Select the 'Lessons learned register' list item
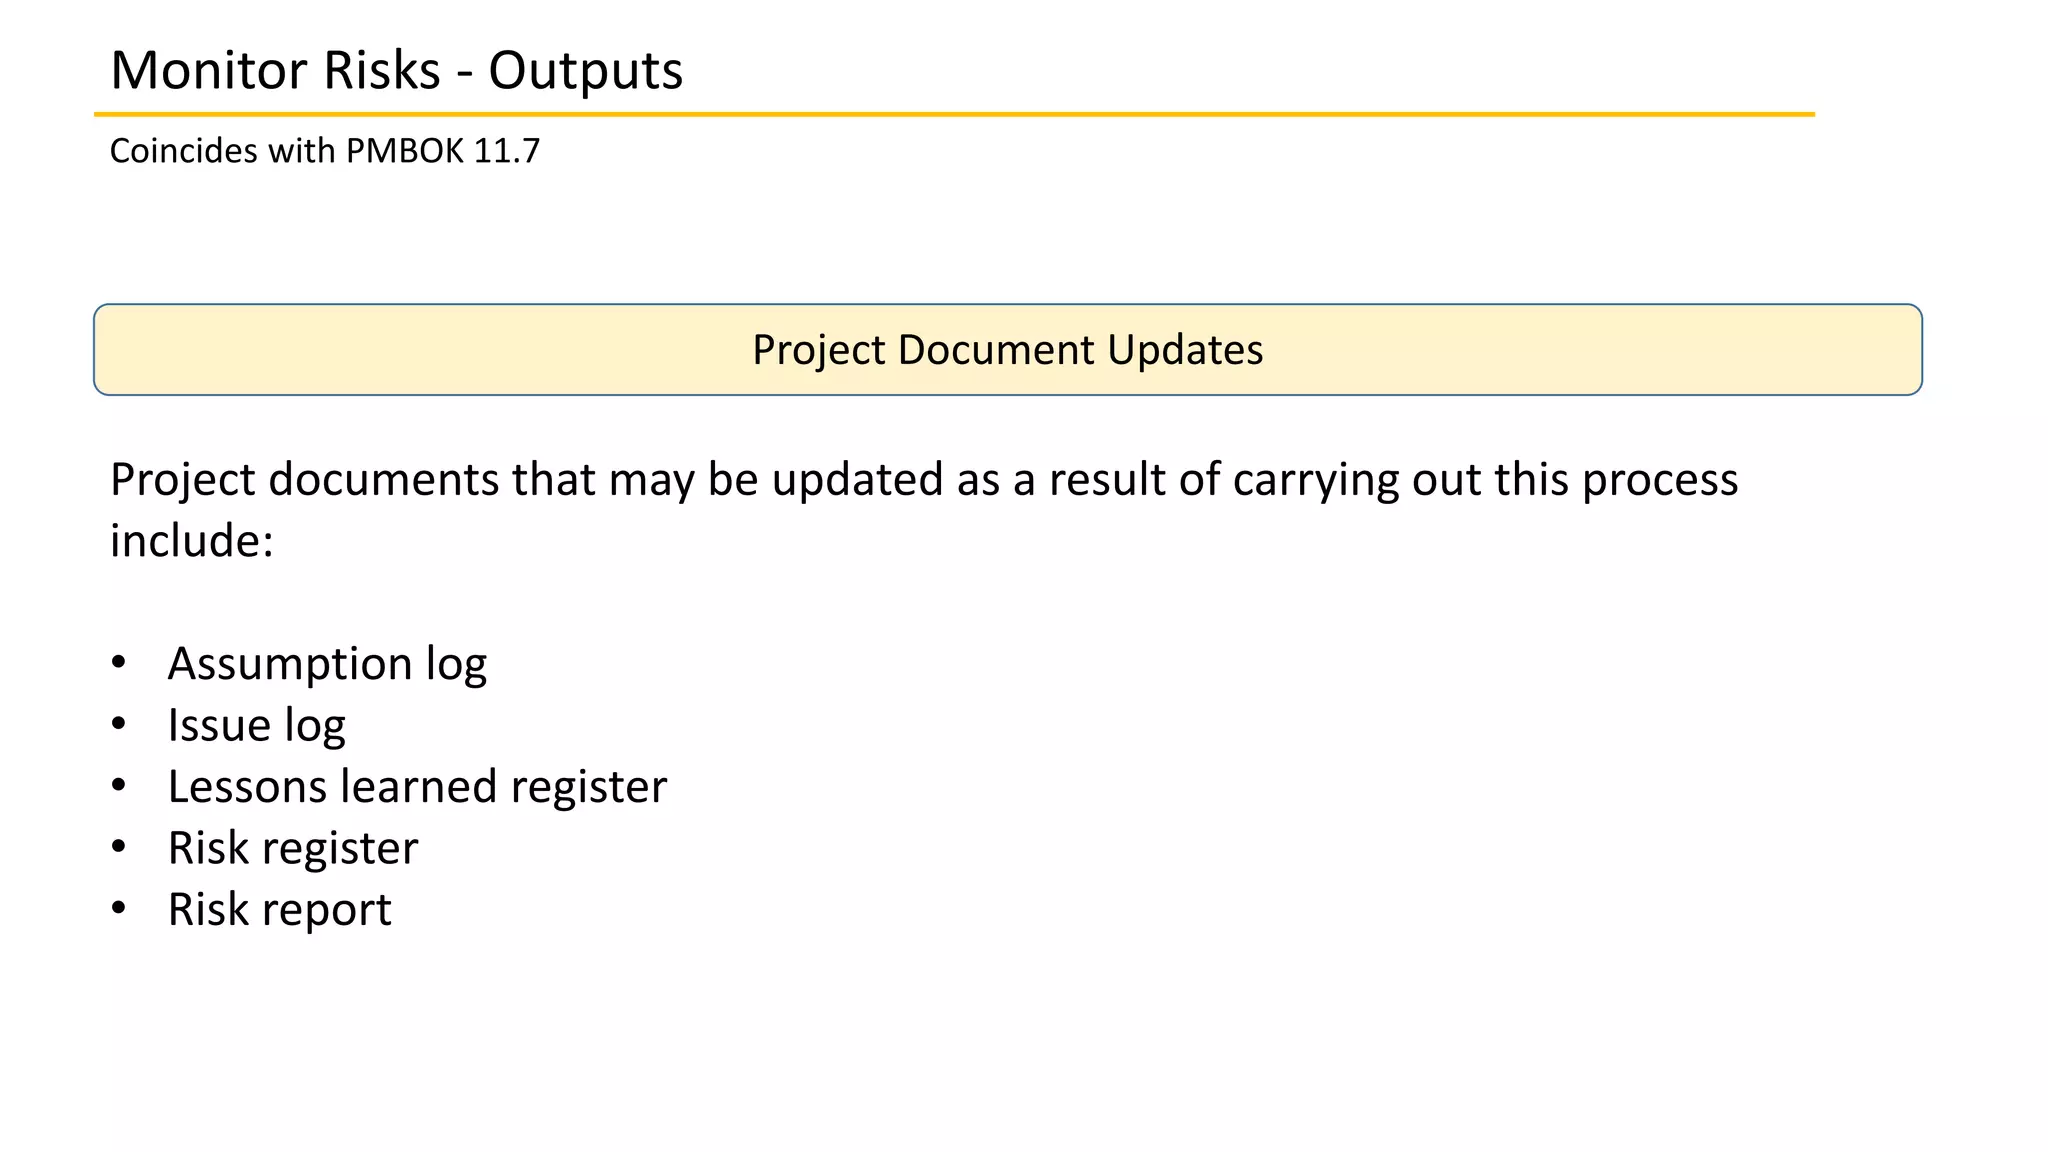The width and height of the screenshot is (2048, 1152). coord(417,787)
